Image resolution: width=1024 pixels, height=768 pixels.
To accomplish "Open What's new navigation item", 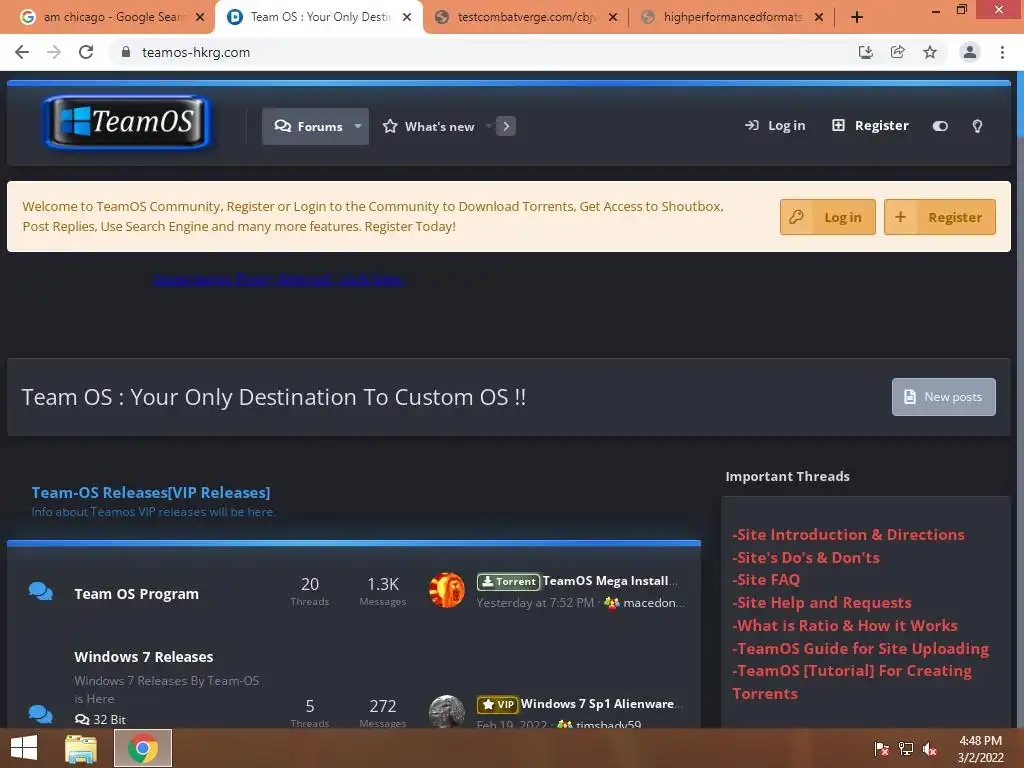I will (x=428, y=126).
